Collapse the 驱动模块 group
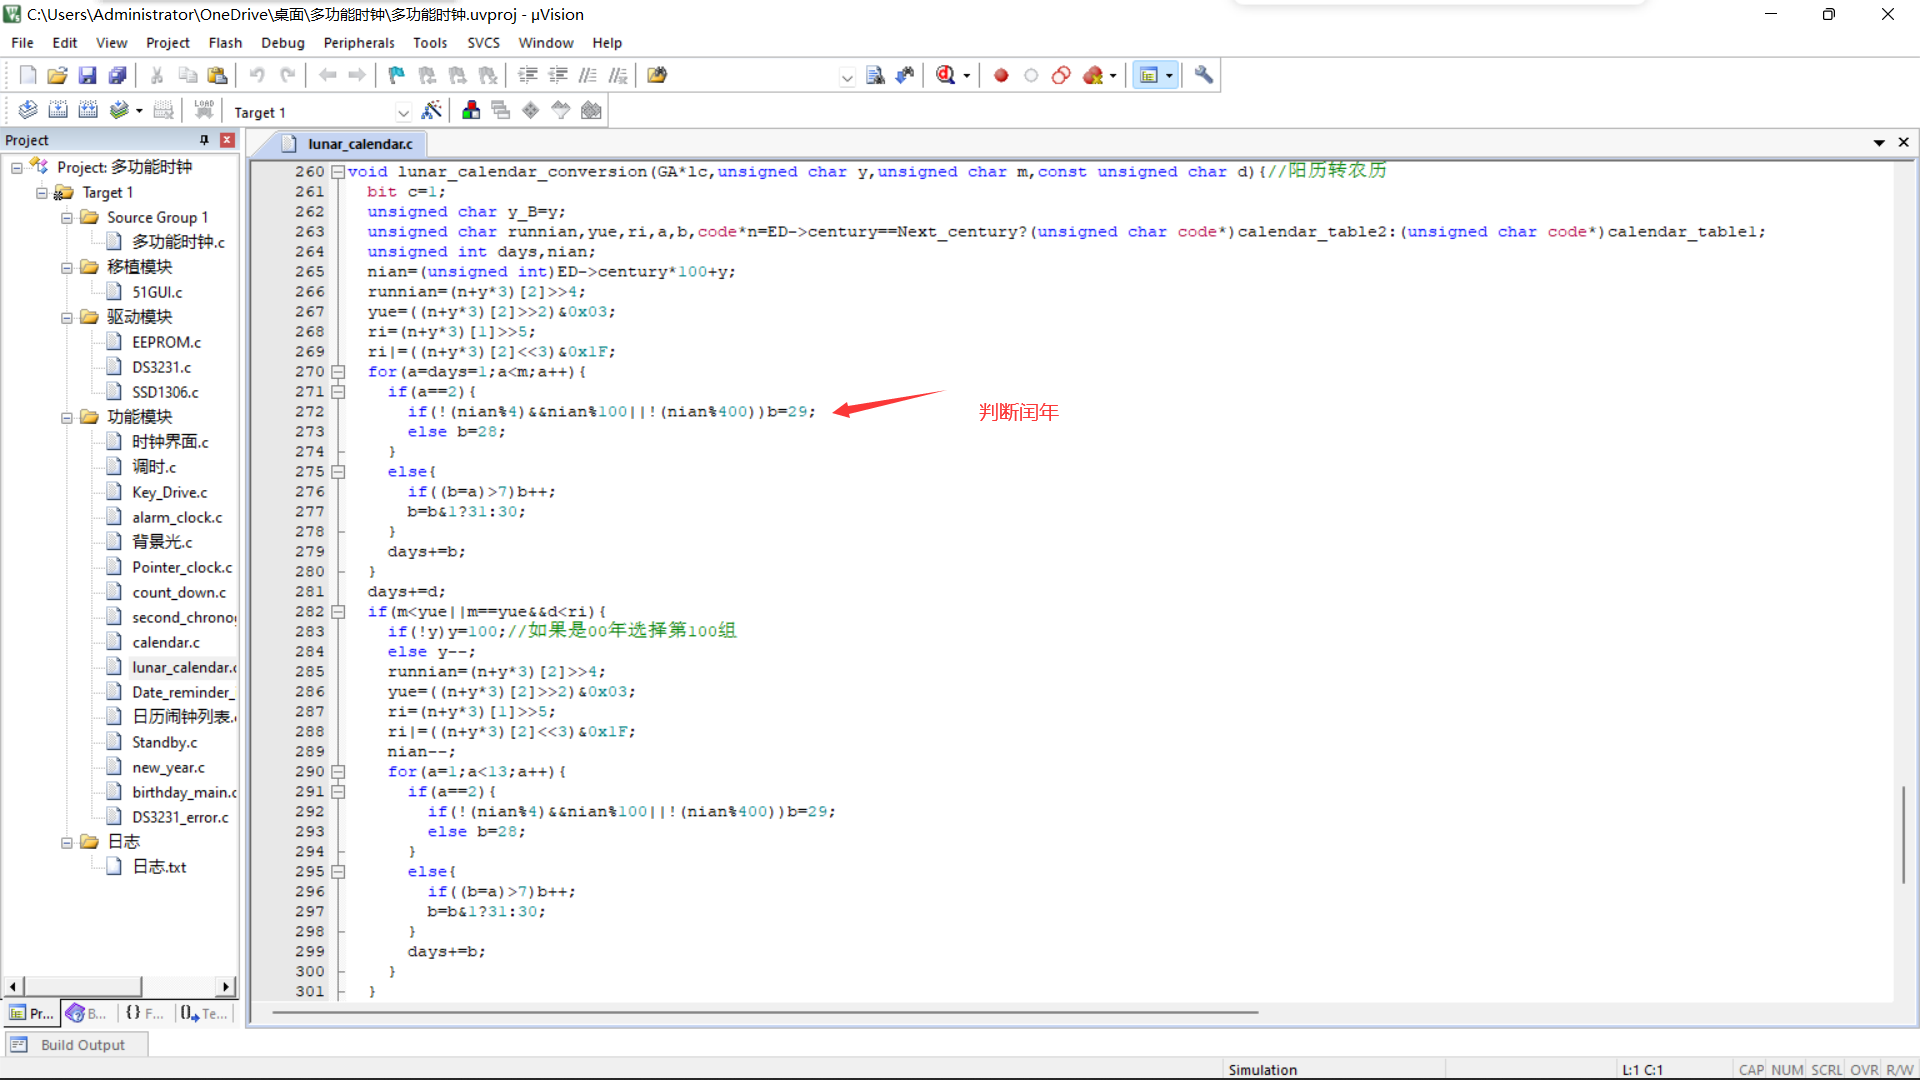This screenshot has width=1920, height=1080. pyautogui.click(x=67, y=317)
